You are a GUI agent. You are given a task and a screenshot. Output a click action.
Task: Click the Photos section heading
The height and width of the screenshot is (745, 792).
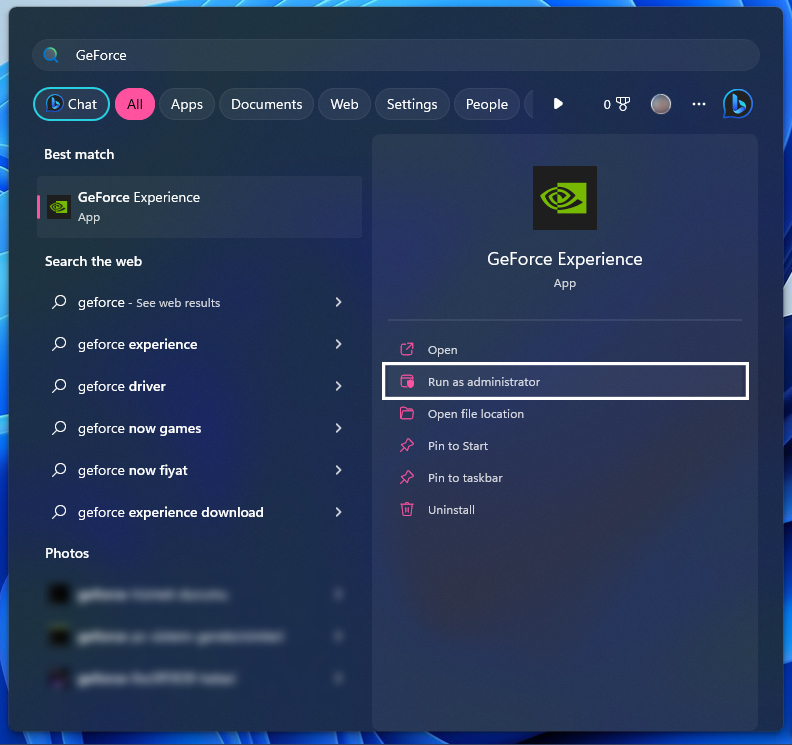pyautogui.click(x=67, y=553)
